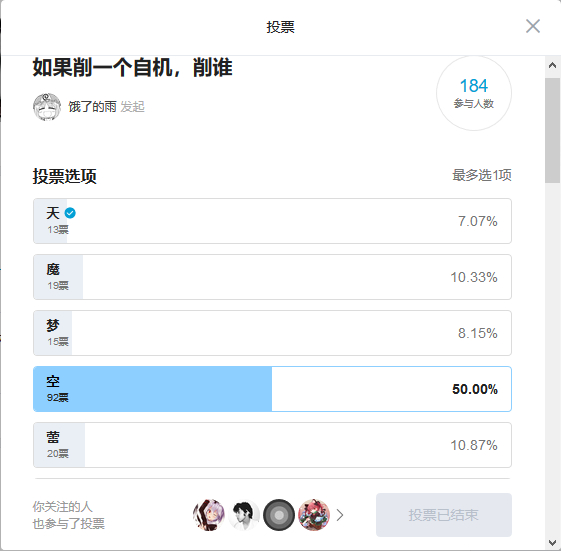Open the red-haired follower avatar
This screenshot has width=561, height=551.
click(314, 515)
